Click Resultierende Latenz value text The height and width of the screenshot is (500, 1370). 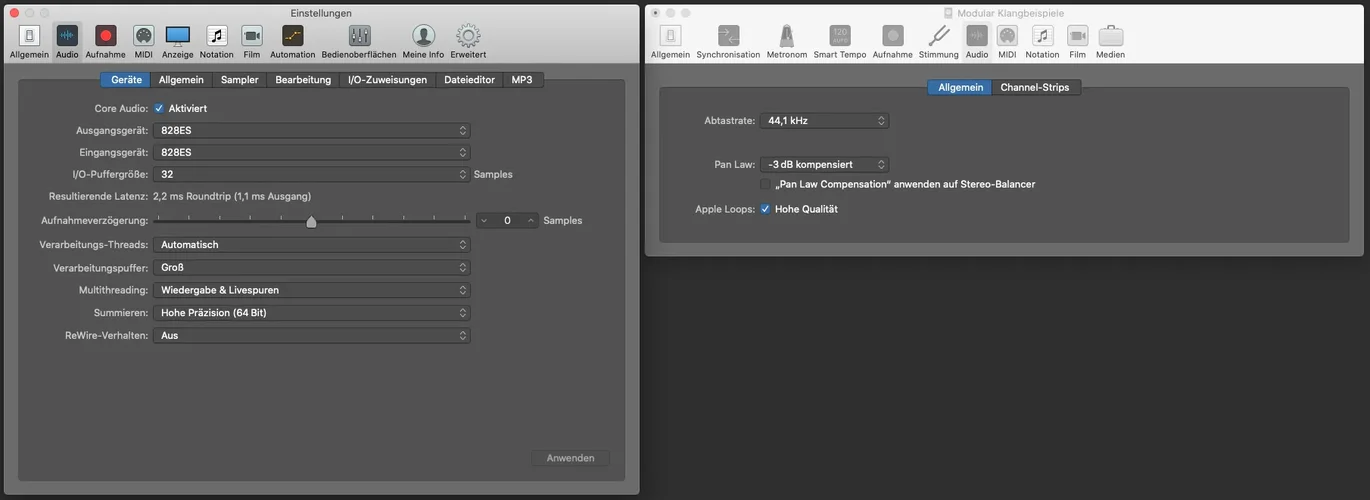(232, 196)
